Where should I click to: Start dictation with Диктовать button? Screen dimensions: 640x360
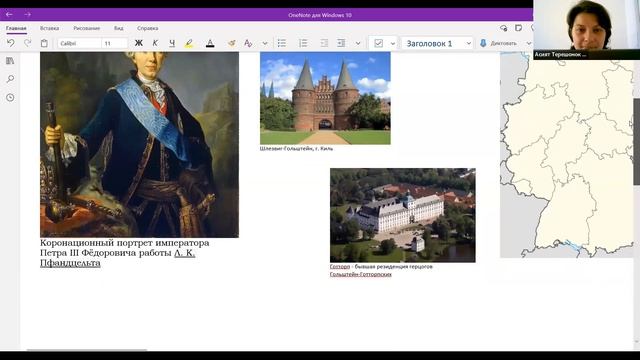[498, 43]
